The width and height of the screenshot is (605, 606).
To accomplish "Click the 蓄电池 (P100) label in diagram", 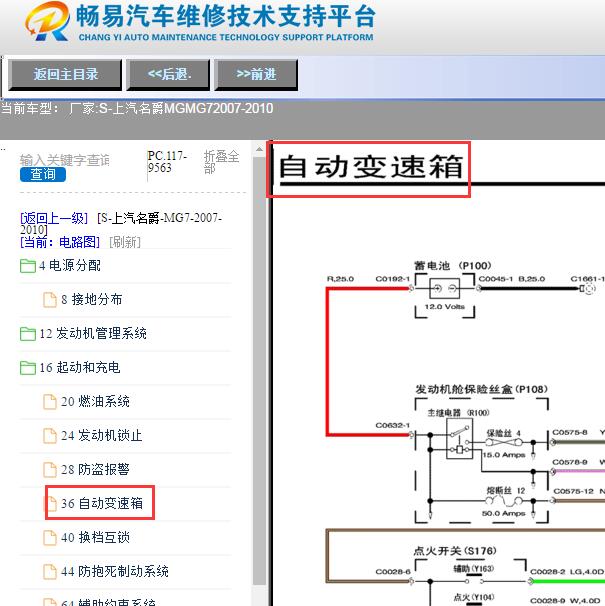I will [x=453, y=266].
